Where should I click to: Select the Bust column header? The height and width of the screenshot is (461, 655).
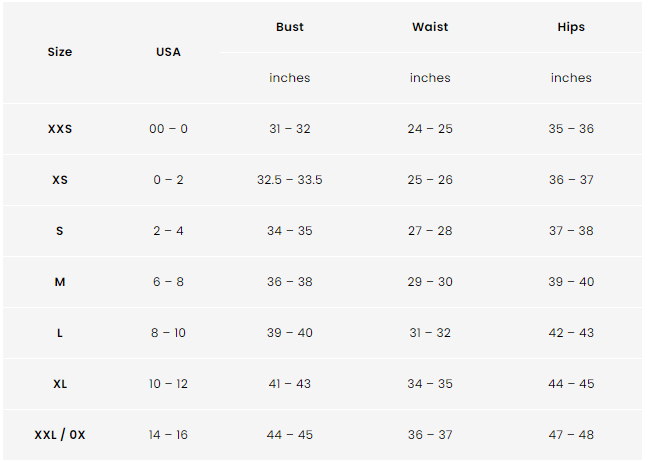coord(290,27)
